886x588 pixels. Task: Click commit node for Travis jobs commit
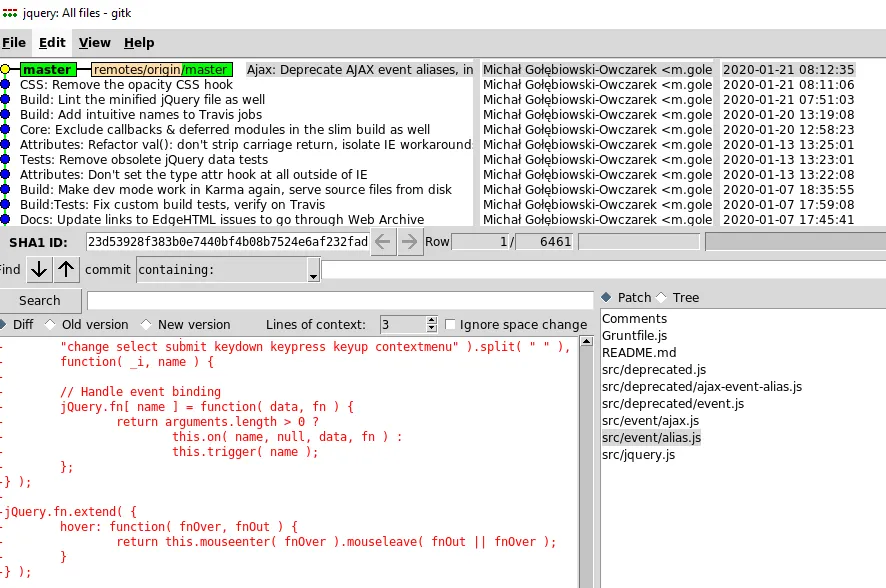5,115
